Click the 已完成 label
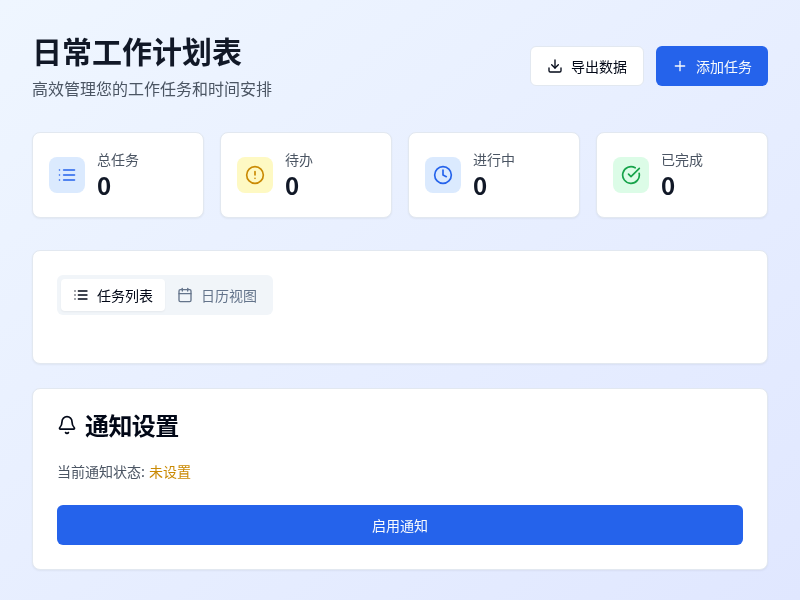 (682, 161)
